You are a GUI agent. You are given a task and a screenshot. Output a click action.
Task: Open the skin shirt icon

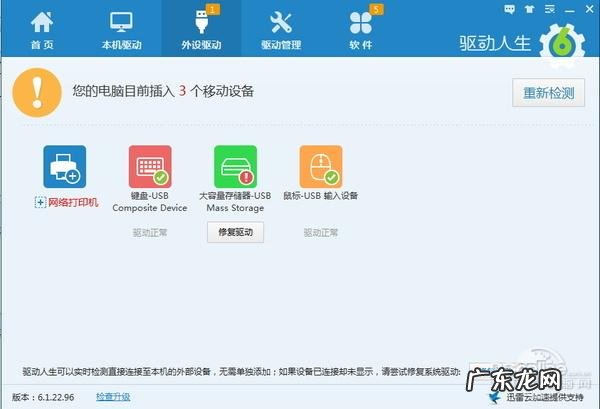click(530, 9)
